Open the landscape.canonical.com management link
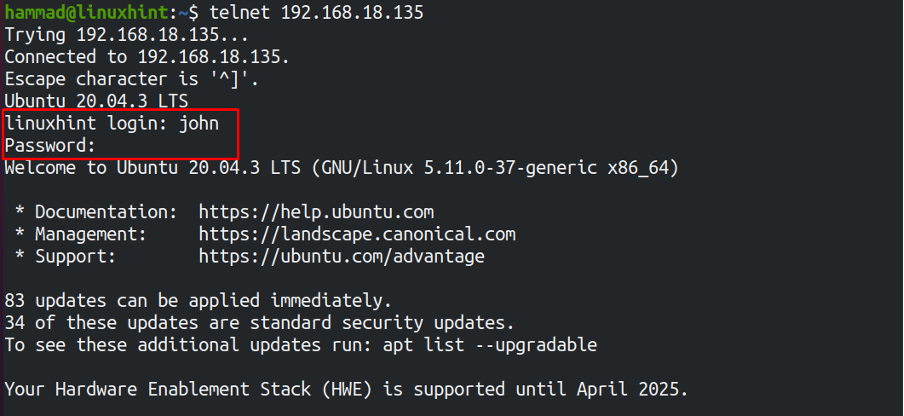The width and height of the screenshot is (904, 416). [x=357, y=235]
